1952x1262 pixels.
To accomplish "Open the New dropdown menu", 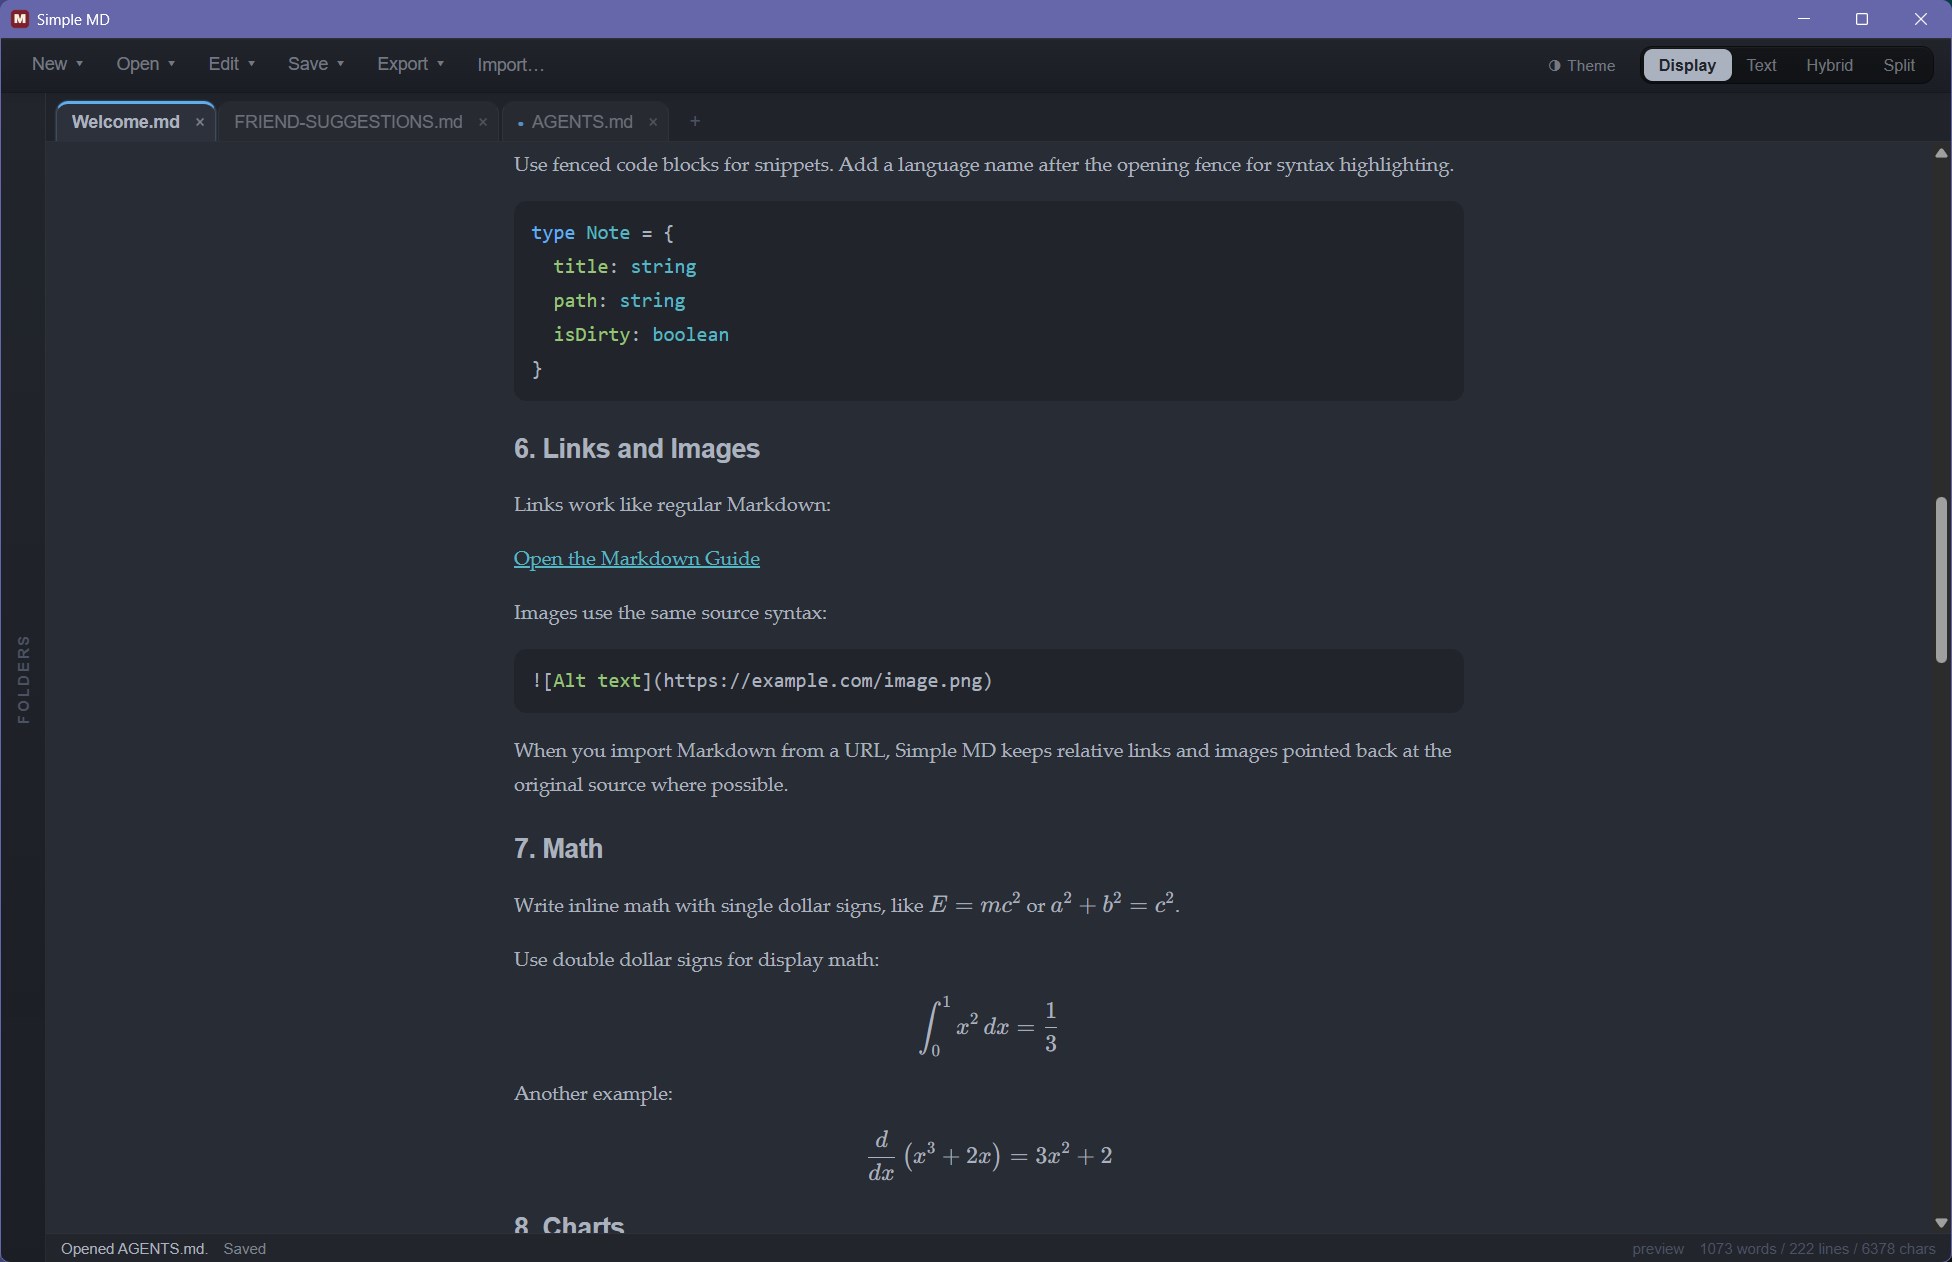I will point(57,64).
